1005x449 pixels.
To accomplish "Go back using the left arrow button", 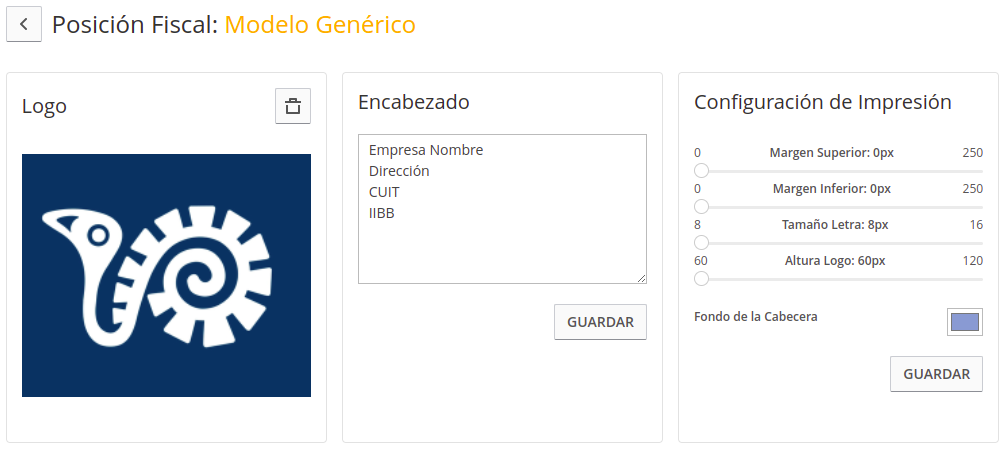I will point(24,24).
